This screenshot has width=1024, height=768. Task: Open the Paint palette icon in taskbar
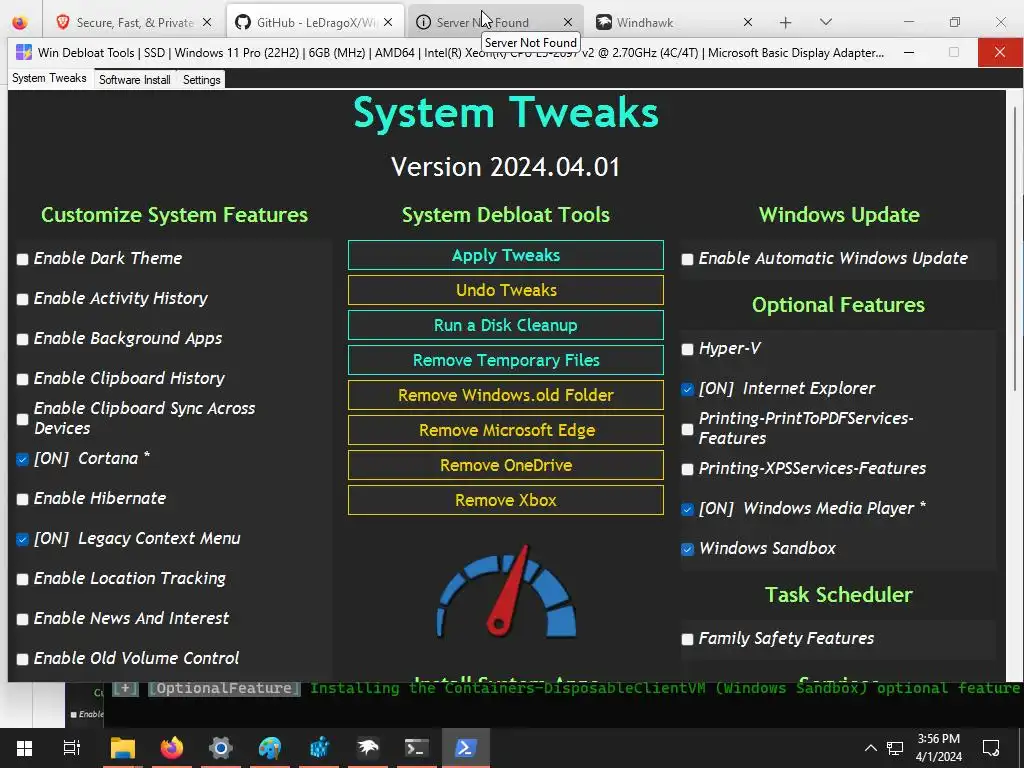click(x=270, y=748)
